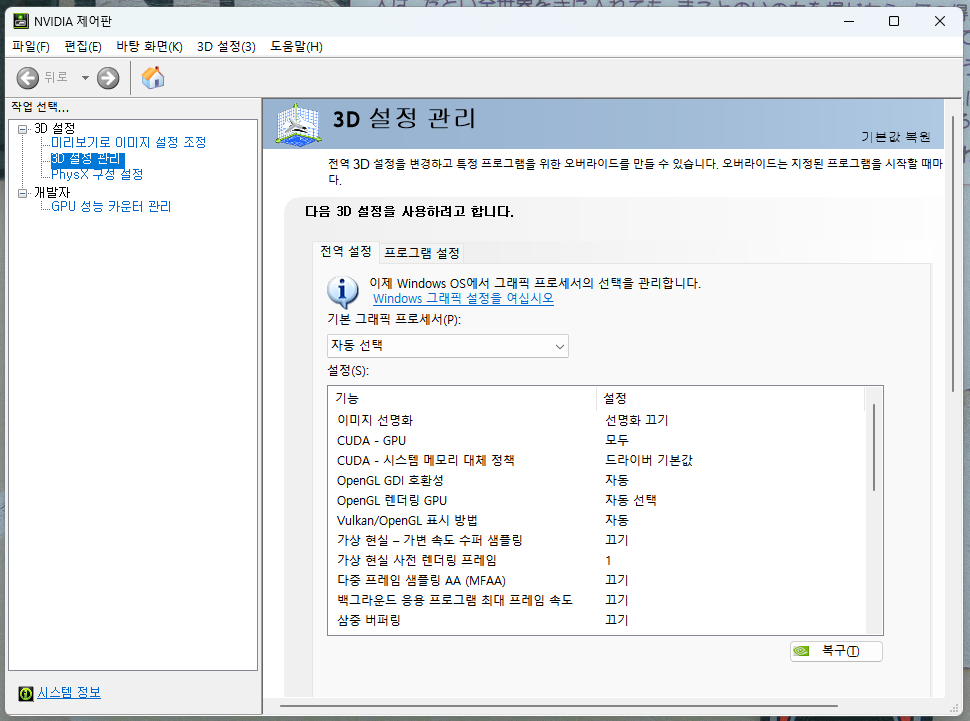Click the bottom horizontal scrollbar
The height and width of the screenshot is (721, 970).
[559, 706]
